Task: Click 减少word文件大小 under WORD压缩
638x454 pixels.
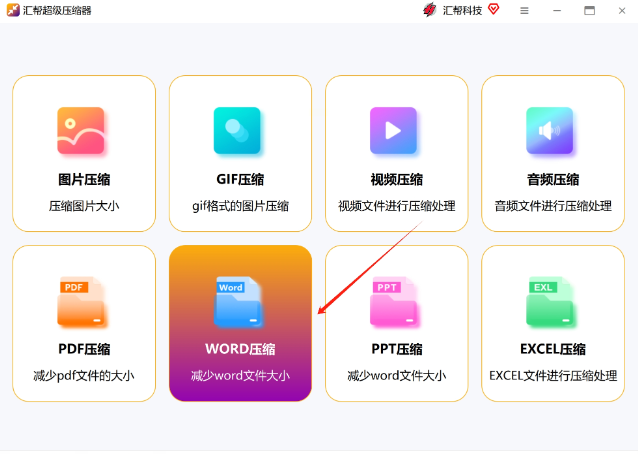Action: pyautogui.click(x=240, y=376)
